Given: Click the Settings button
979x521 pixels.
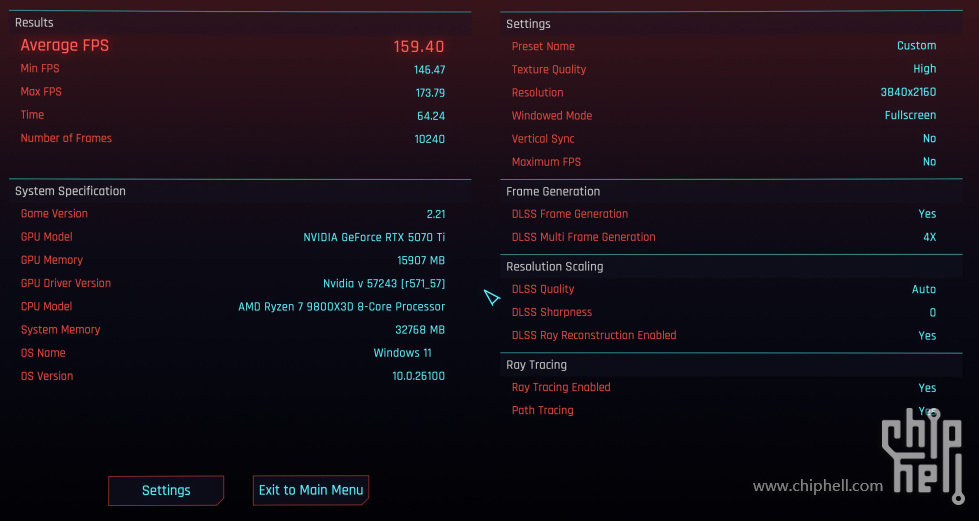Looking at the screenshot, I should pyautogui.click(x=166, y=490).
